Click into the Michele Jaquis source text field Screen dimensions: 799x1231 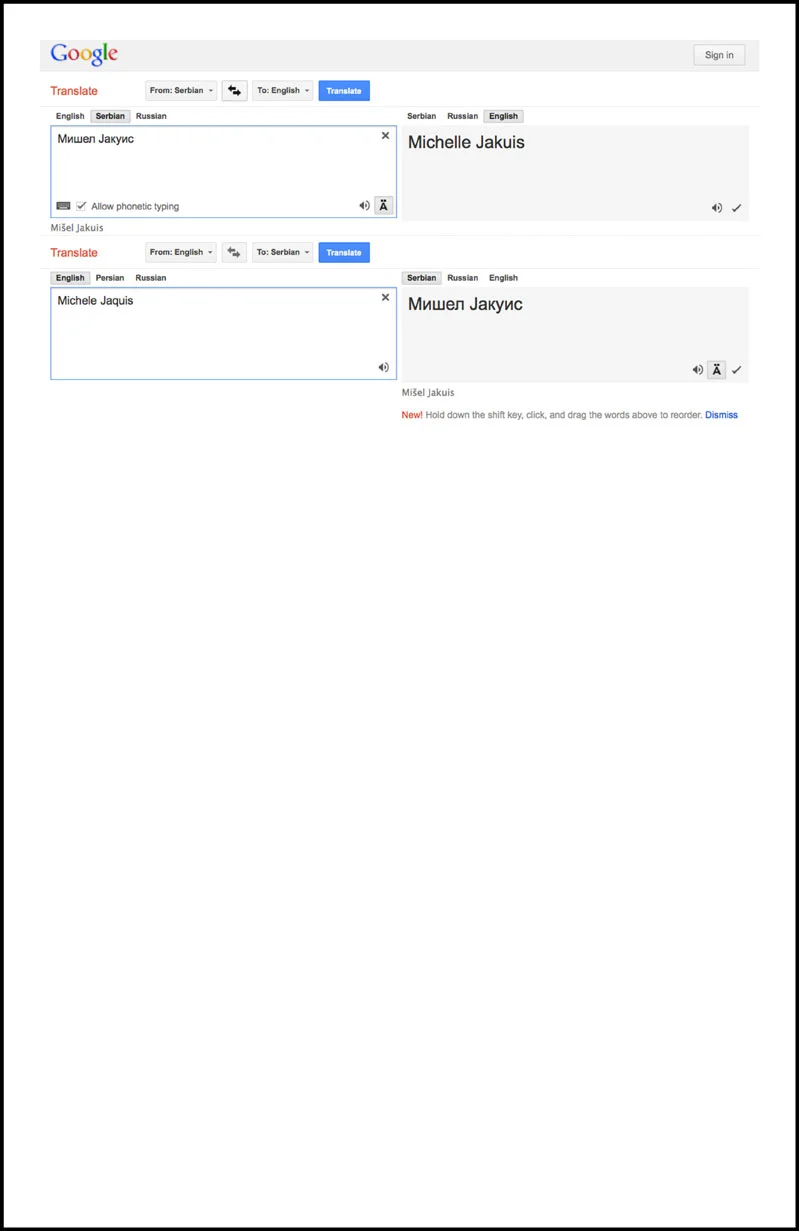pos(223,333)
